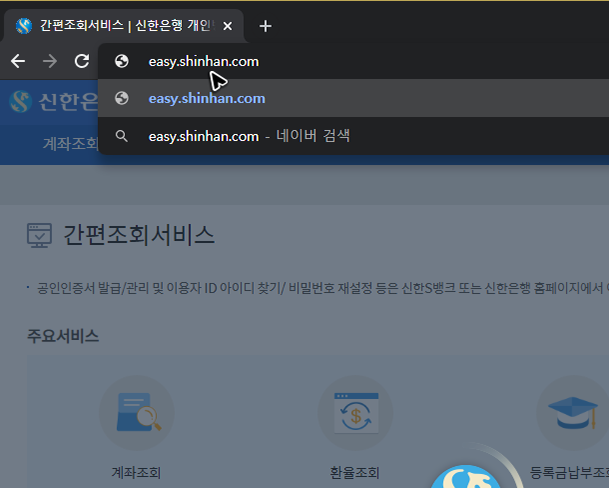Screen dimensions: 609x488
Task: Open the 등록금납부조회 graduation cap icon
Action: tap(572, 413)
